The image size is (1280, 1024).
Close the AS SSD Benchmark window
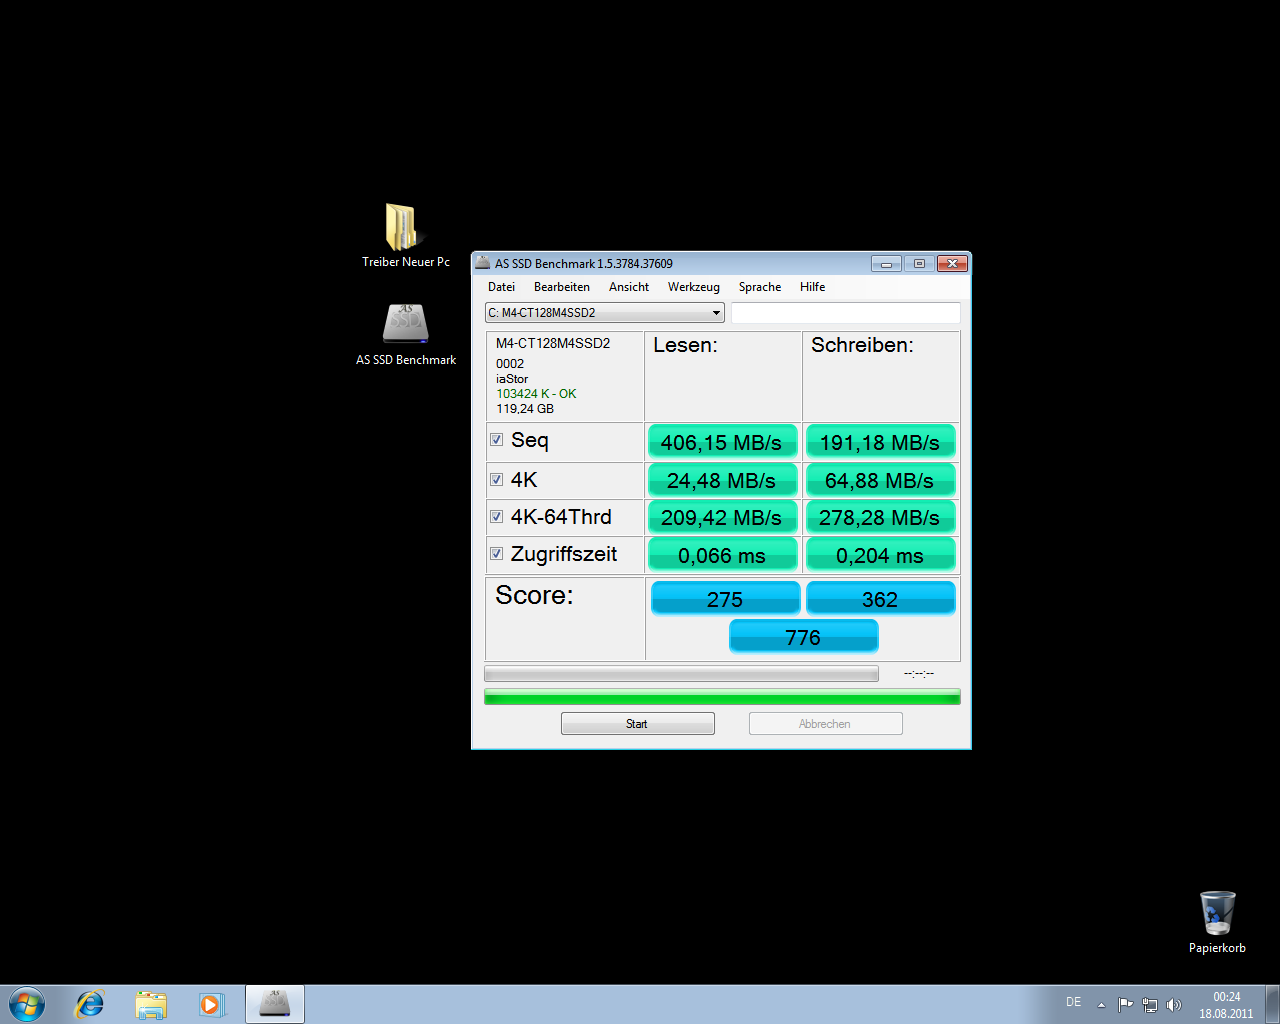pyautogui.click(x=952, y=264)
